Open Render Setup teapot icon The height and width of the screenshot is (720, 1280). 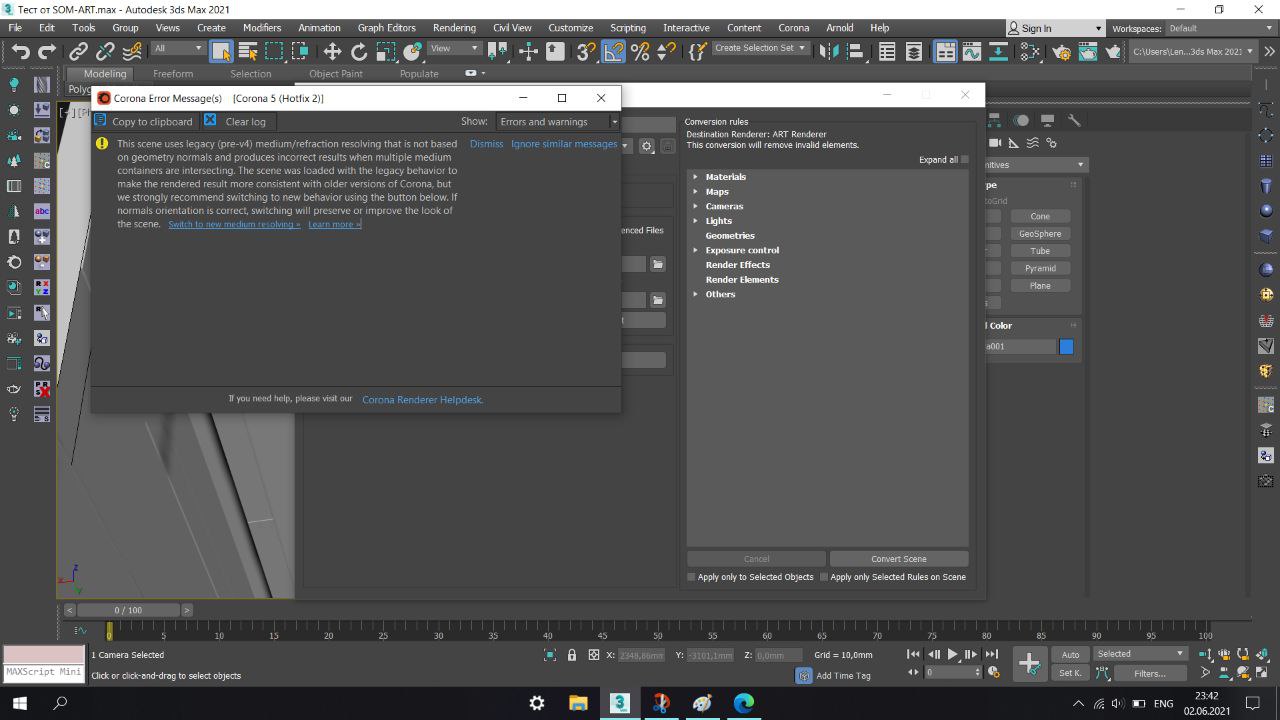pyautogui.click(x=1061, y=51)
